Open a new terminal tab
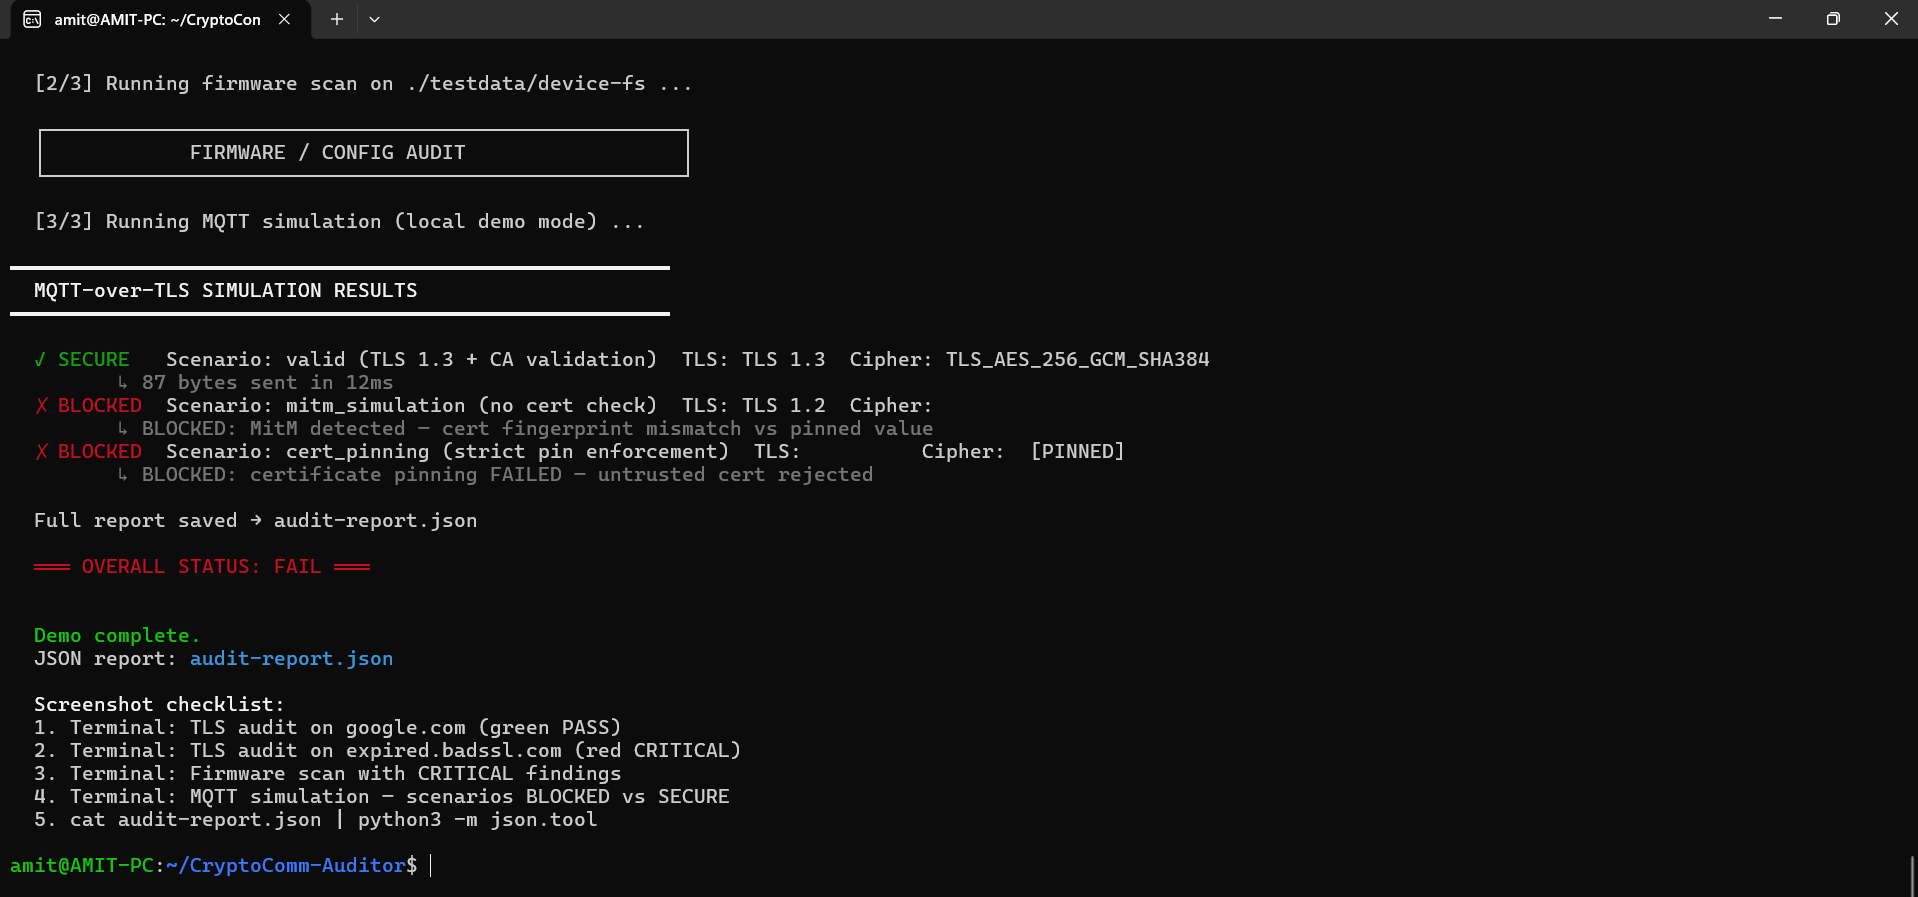This screenshot has height=897, width=1918. (337, 19)
